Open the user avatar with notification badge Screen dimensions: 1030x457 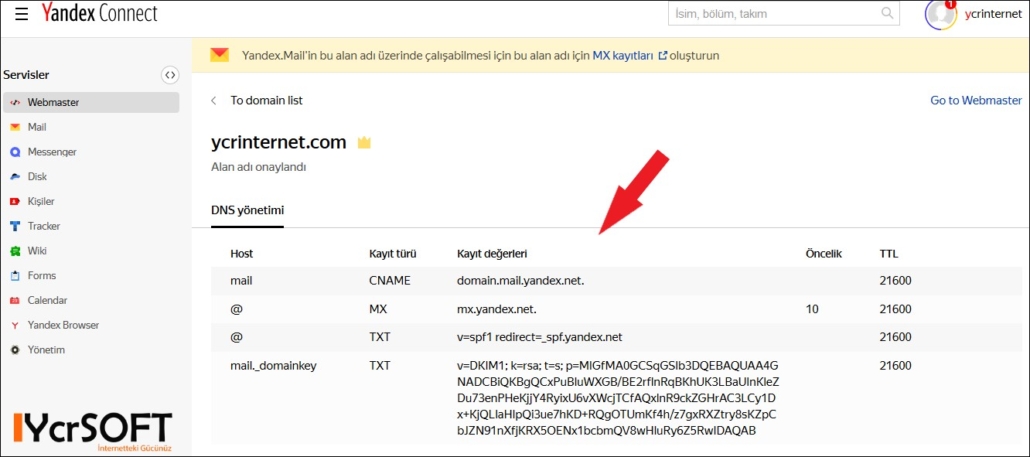point(941,14)
